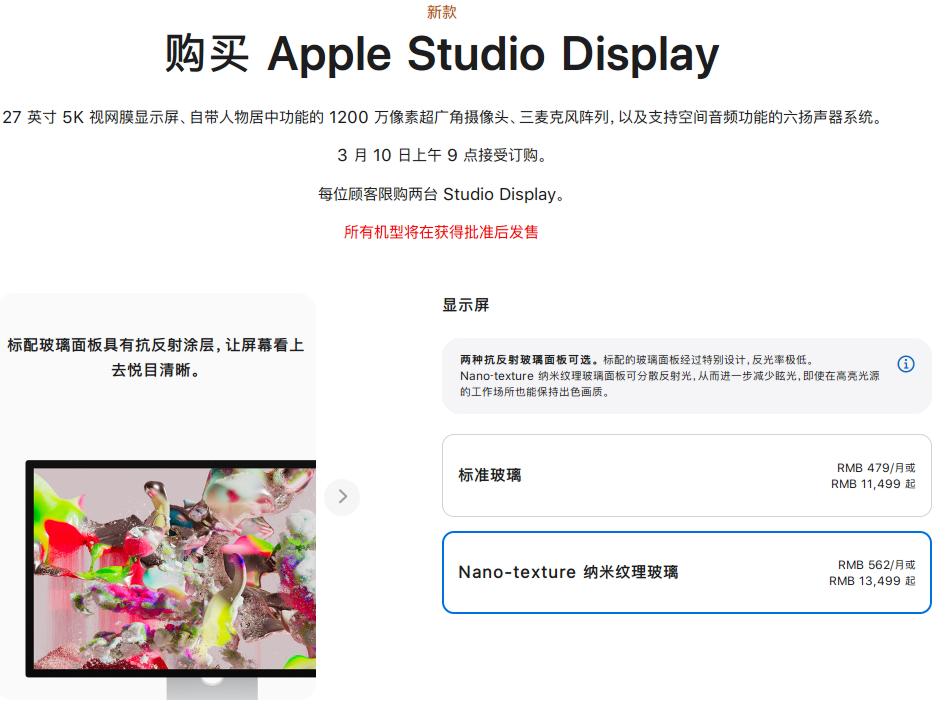Click the RMB 562/月或 monthly price
This screenshot has width=949, height=706.
coord(876,564)
